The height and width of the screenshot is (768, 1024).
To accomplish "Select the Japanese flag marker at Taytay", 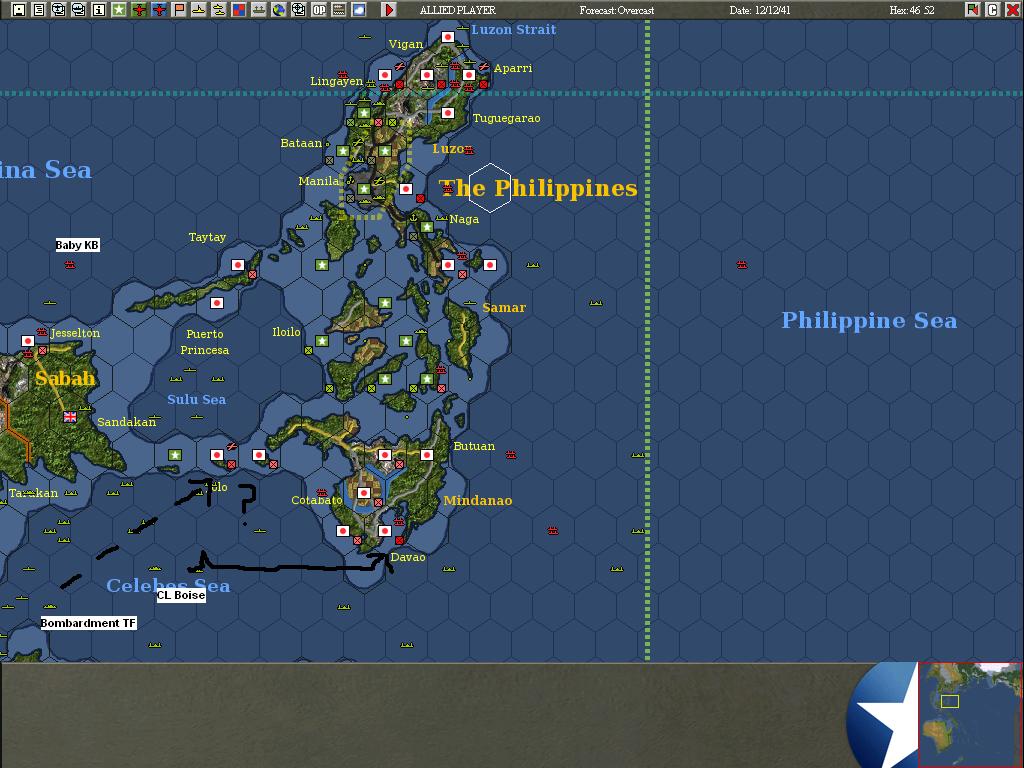I will (x=238, y=264).
